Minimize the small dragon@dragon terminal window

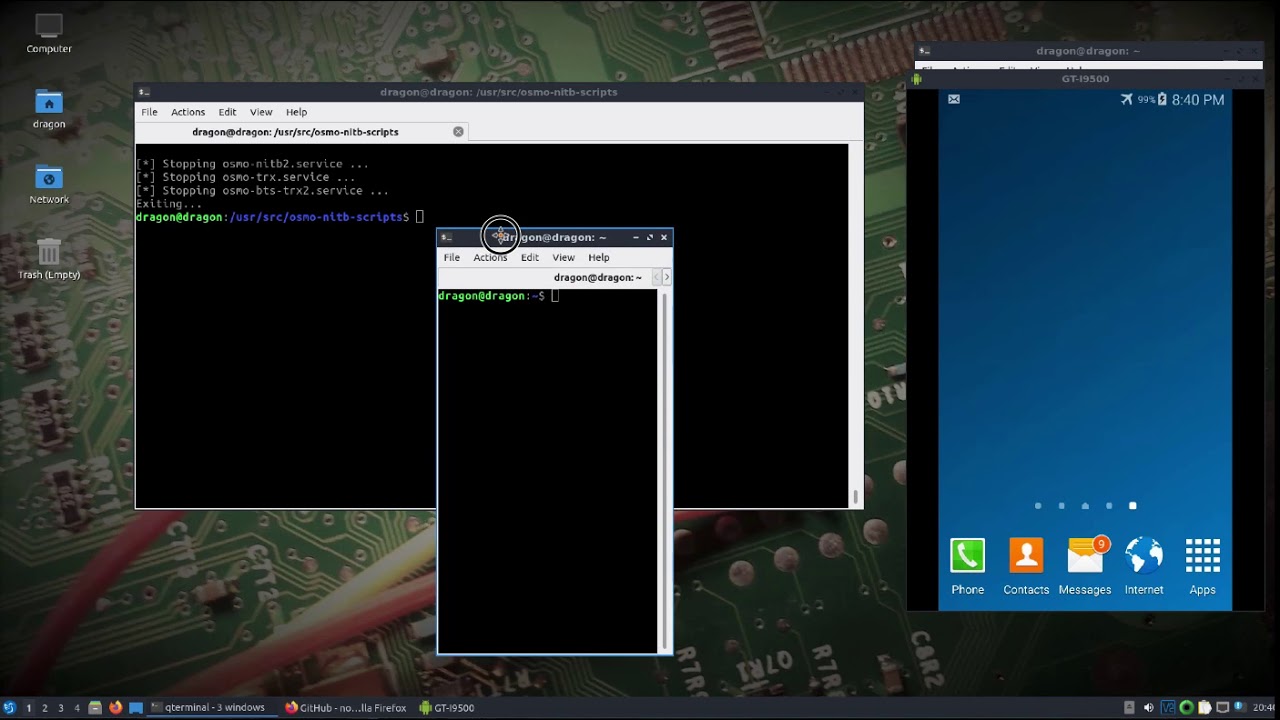(636, 237)
